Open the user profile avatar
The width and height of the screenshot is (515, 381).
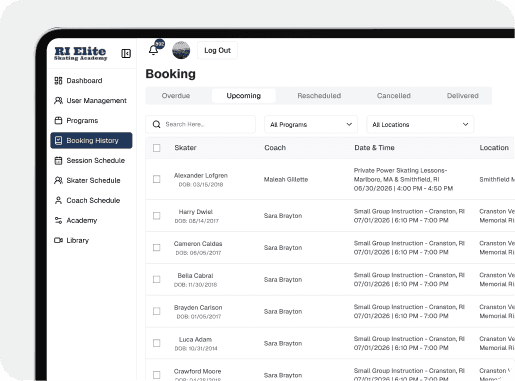click(x=181, y=50)
